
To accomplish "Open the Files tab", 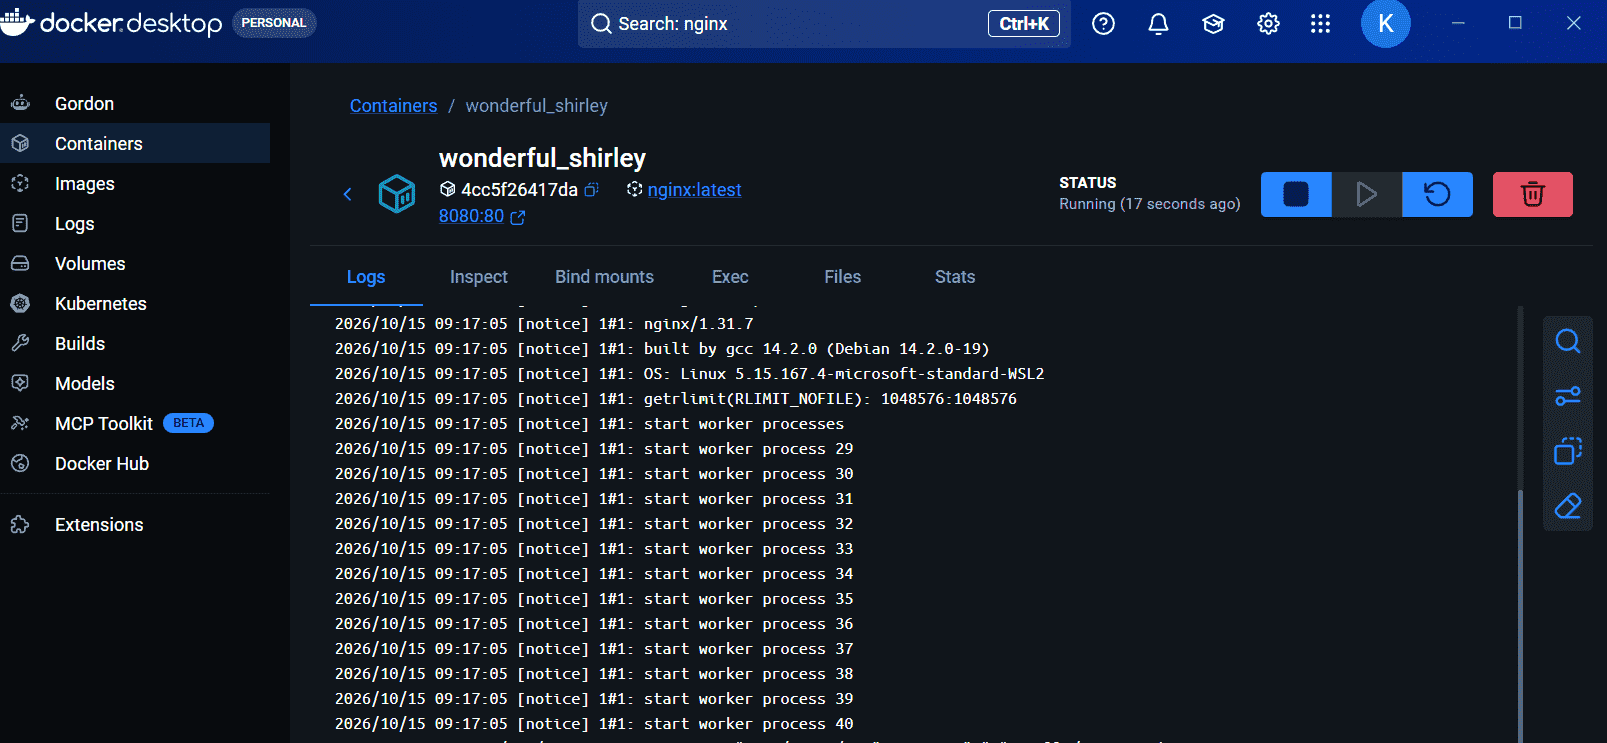I will (843, 277).
